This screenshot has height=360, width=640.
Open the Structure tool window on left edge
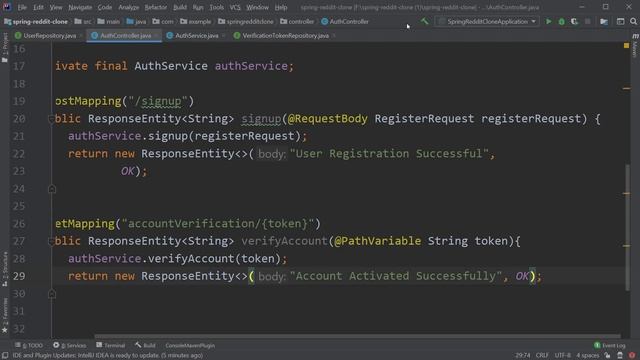click(x=4, y=269)
